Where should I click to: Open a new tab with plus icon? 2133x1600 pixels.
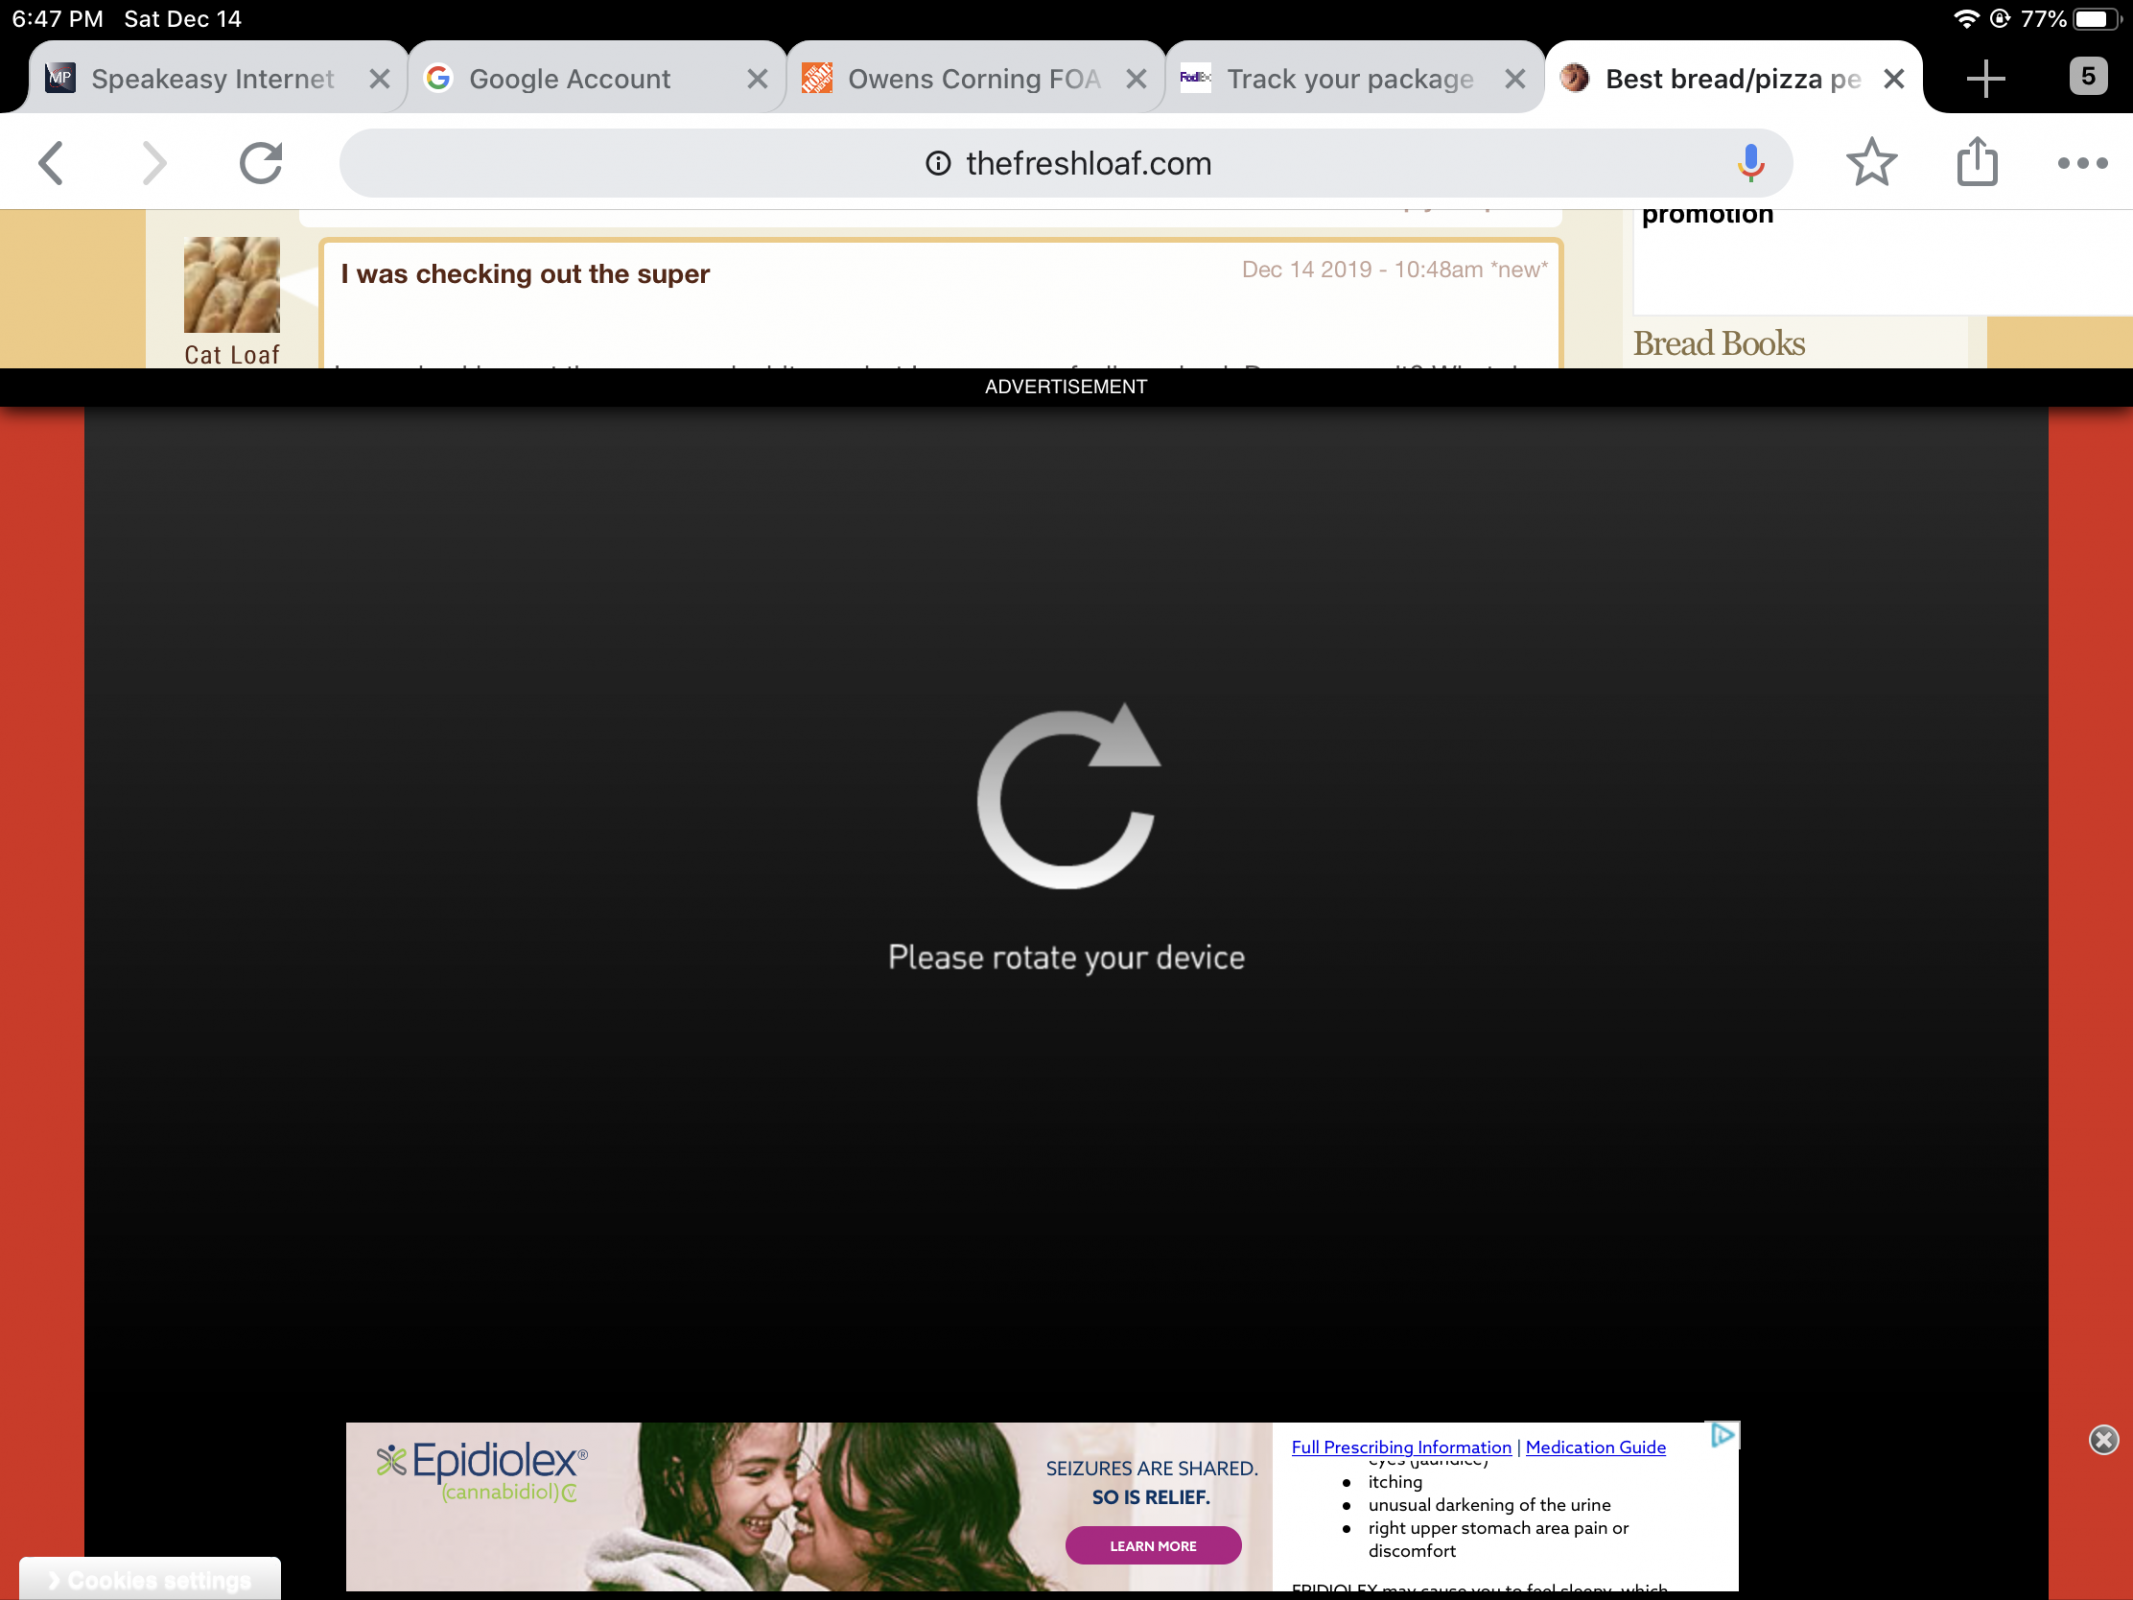(1985, 78)
